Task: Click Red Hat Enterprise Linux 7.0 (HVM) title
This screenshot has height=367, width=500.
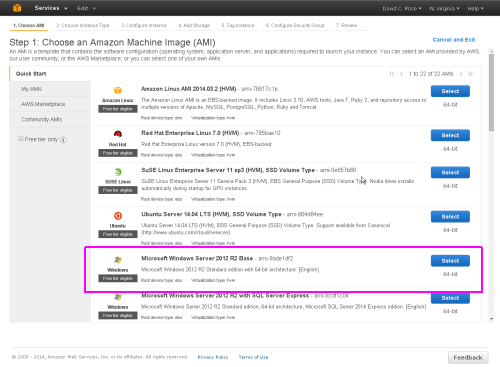Action: click(190, 133)
